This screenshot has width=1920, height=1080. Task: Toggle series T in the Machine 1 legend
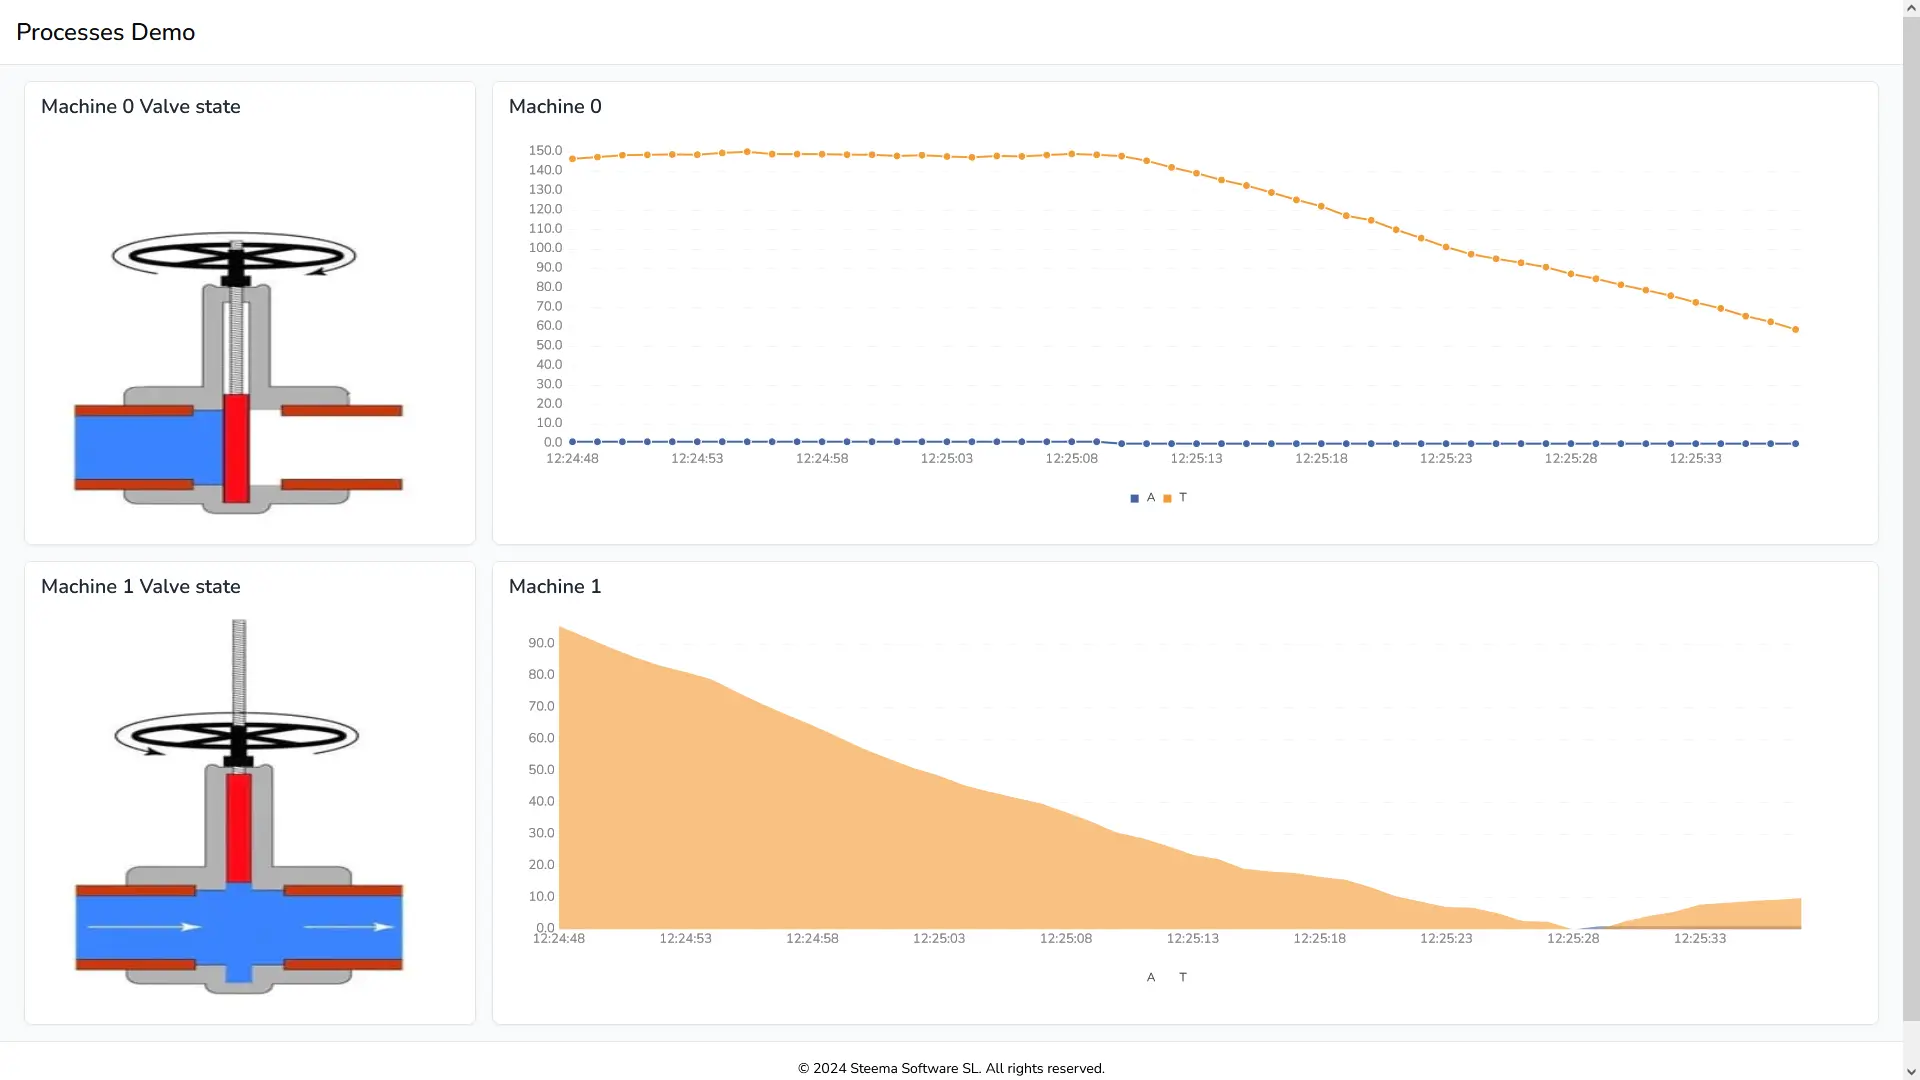point(1183,977)
